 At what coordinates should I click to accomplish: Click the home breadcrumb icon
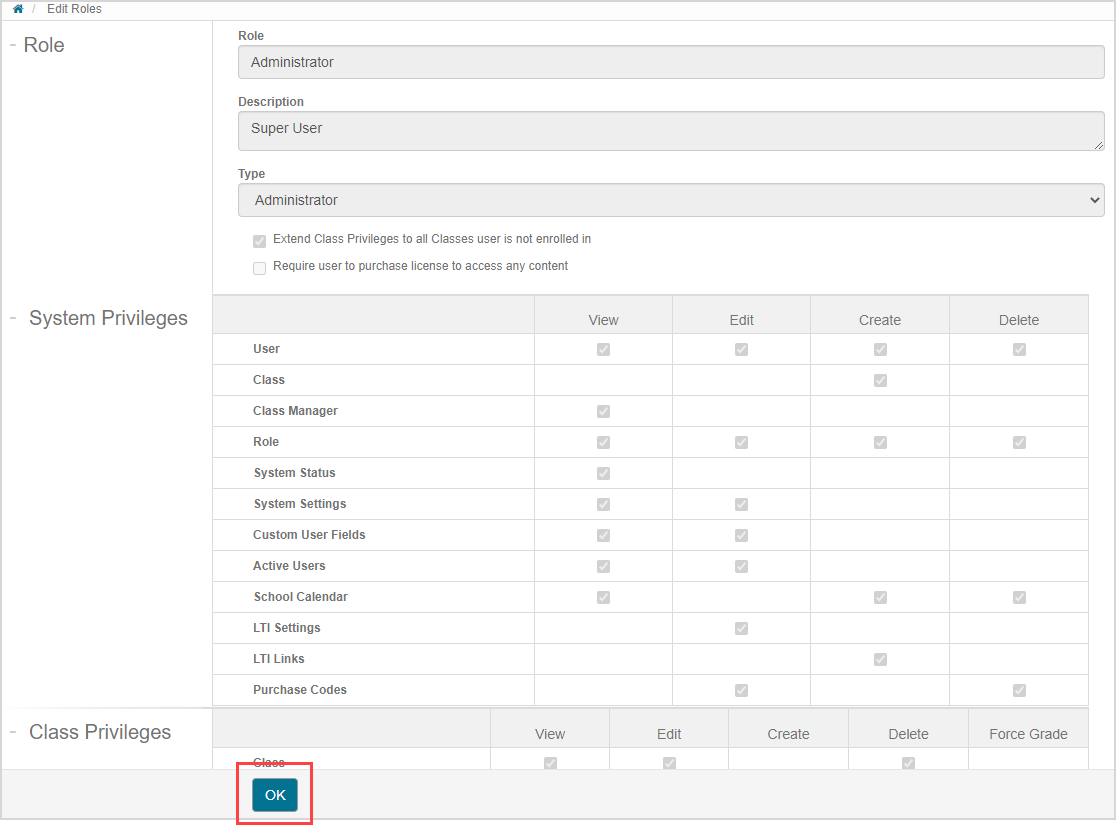[x=18, y=8]
